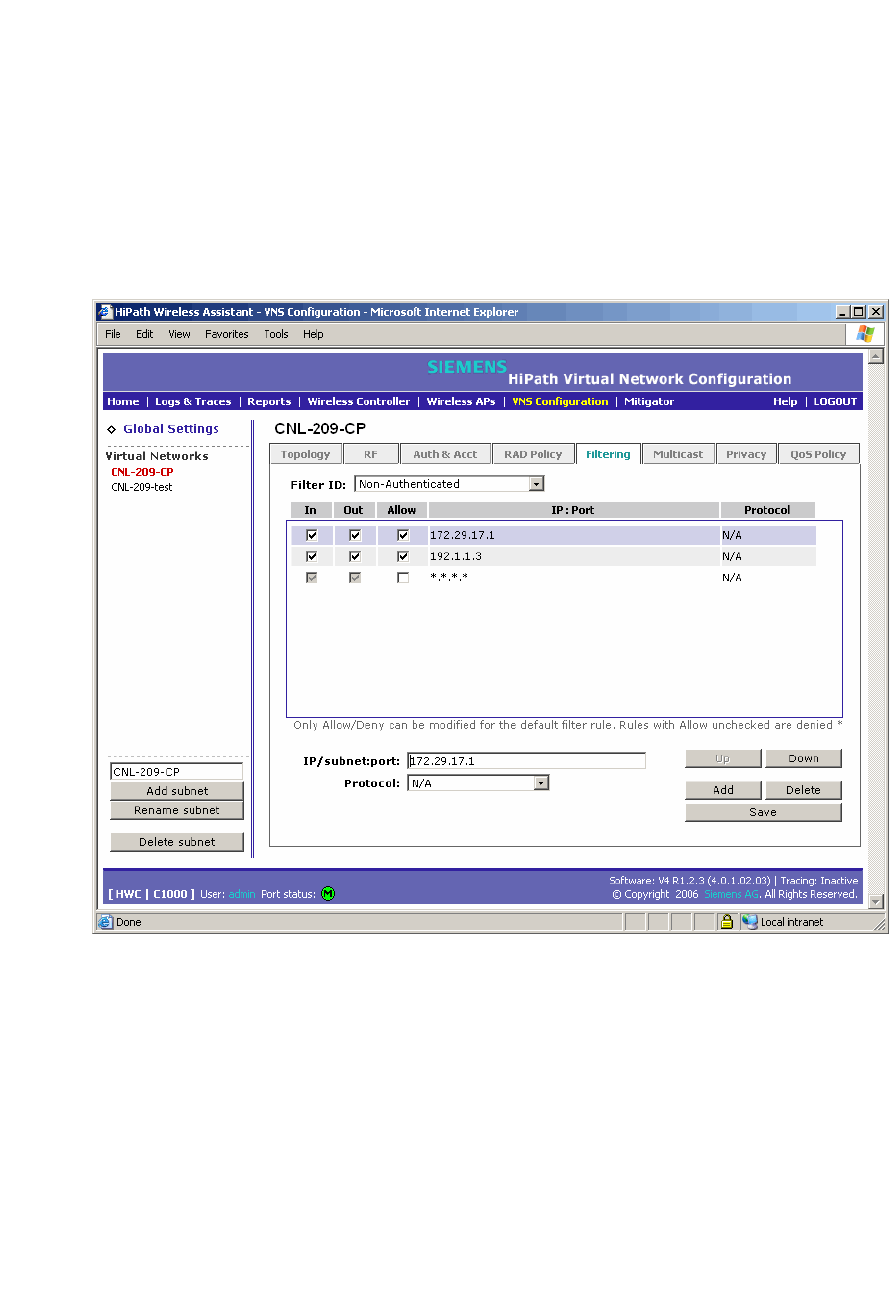Screen dimensions: 889x1314
Task: Select CNL-209-CP virtual network
Action: 142,472
